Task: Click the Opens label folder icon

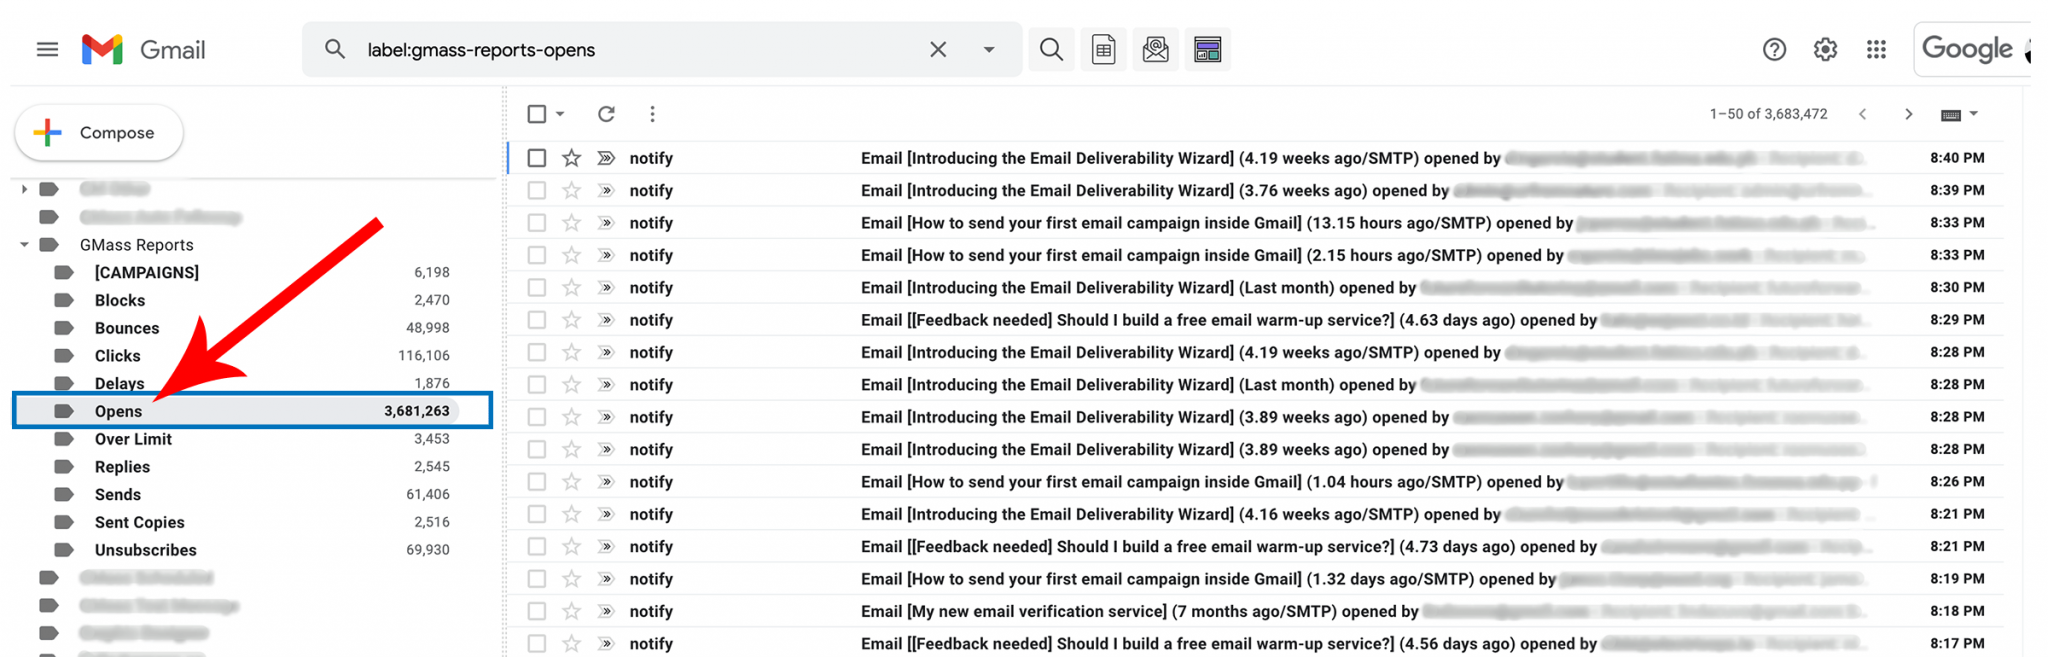Action: pyautogui.click(x=64, y=411)
